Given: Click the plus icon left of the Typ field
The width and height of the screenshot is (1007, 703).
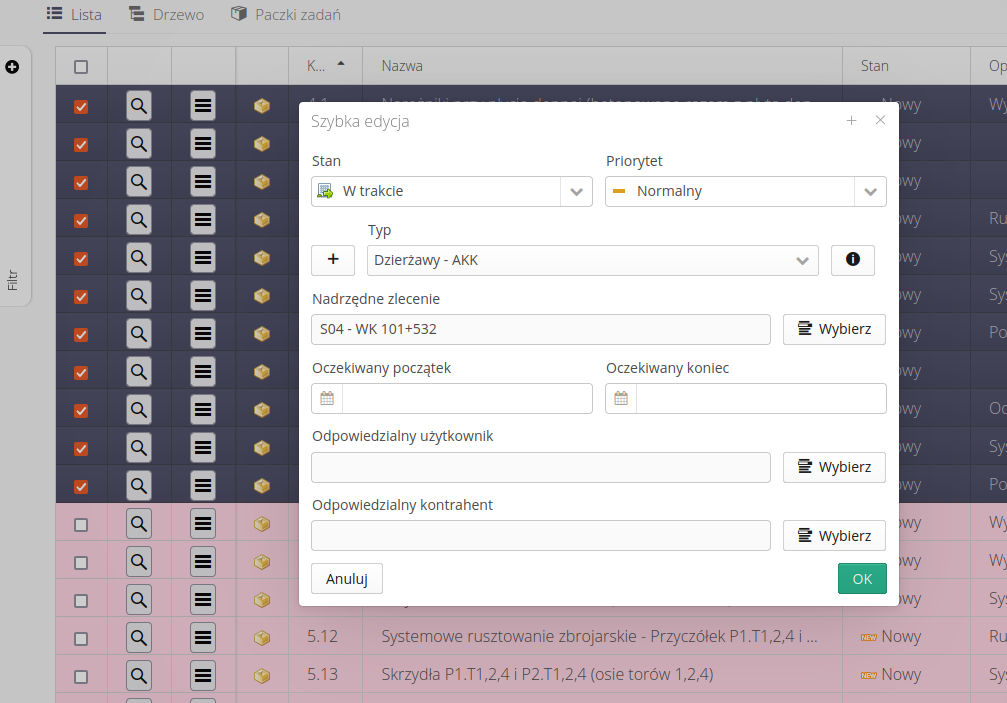Looking at the screenshot, I should (x=332, y=259).
